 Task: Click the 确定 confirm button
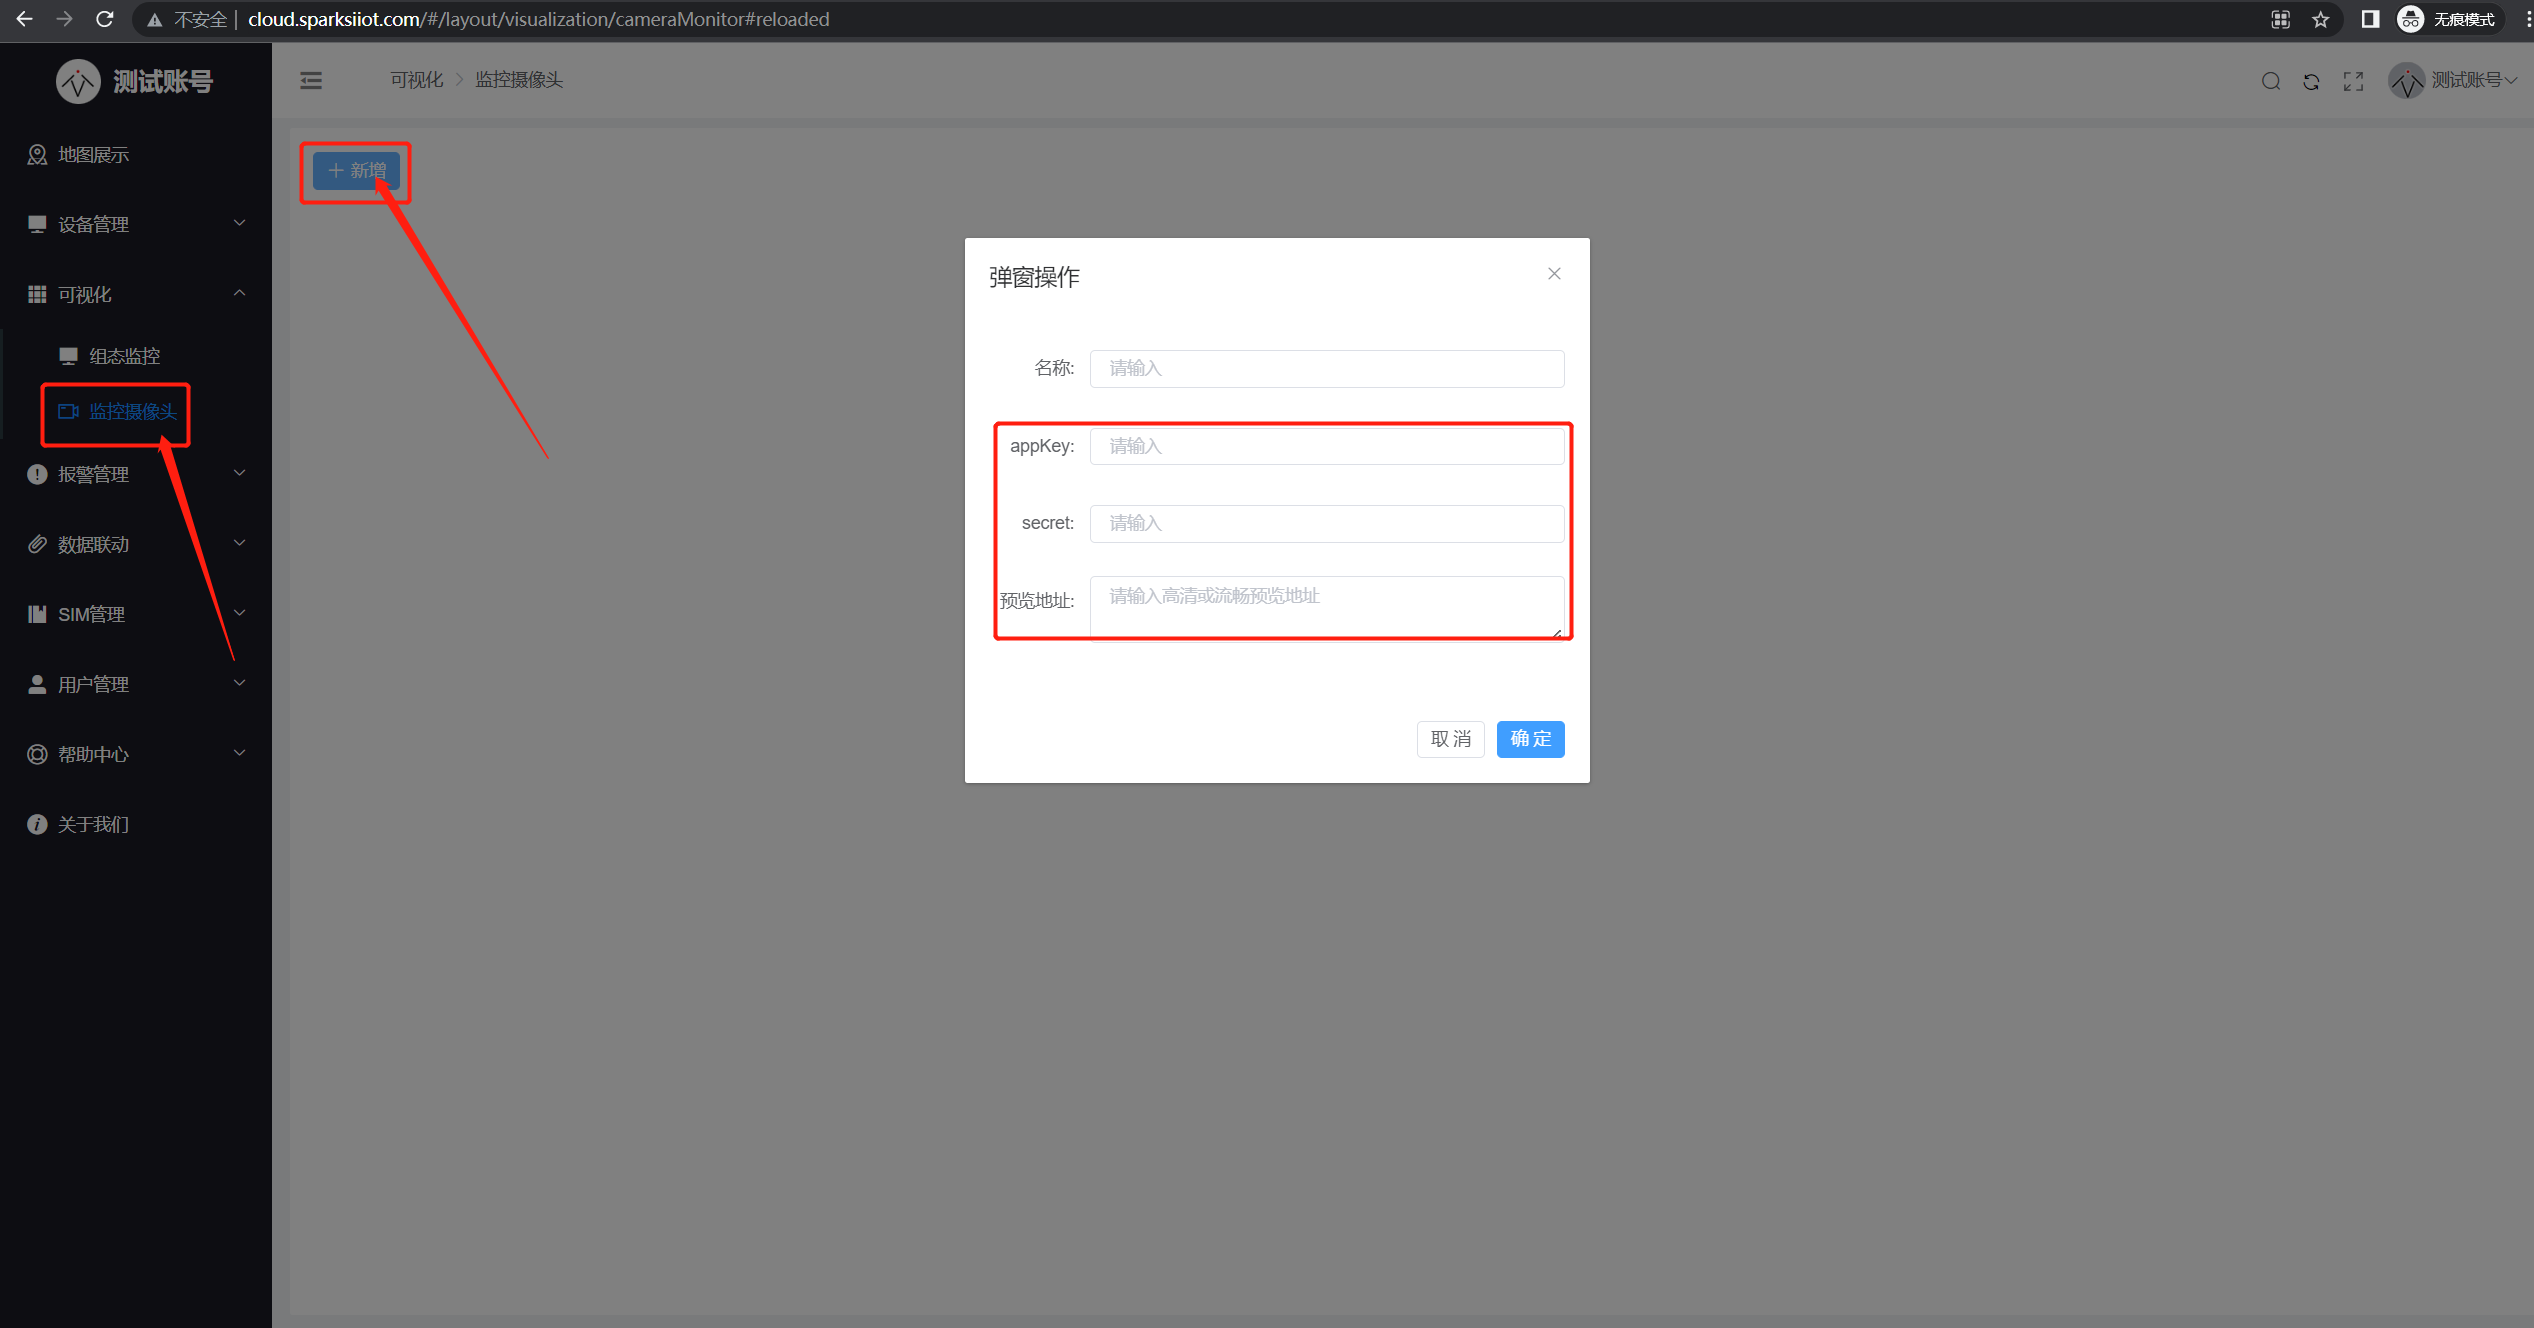(x=1530, y=739)
